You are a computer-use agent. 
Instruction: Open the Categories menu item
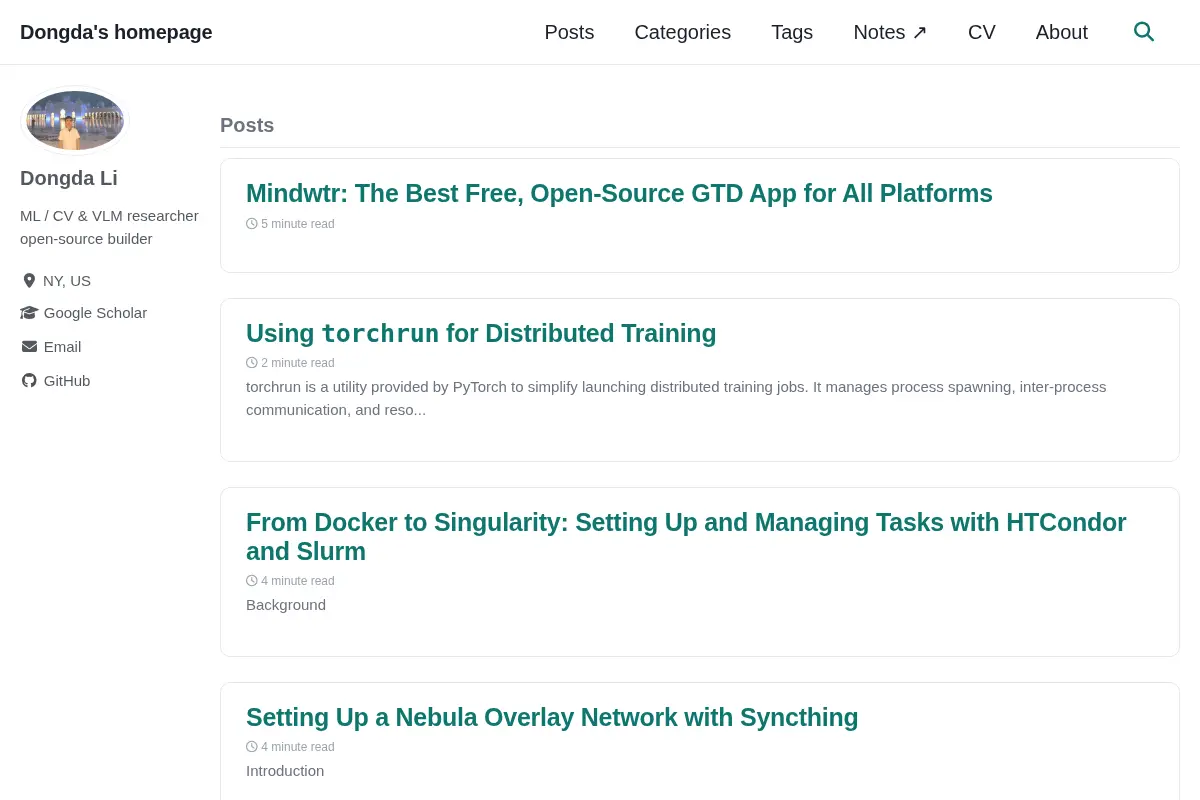pos(683,32)
